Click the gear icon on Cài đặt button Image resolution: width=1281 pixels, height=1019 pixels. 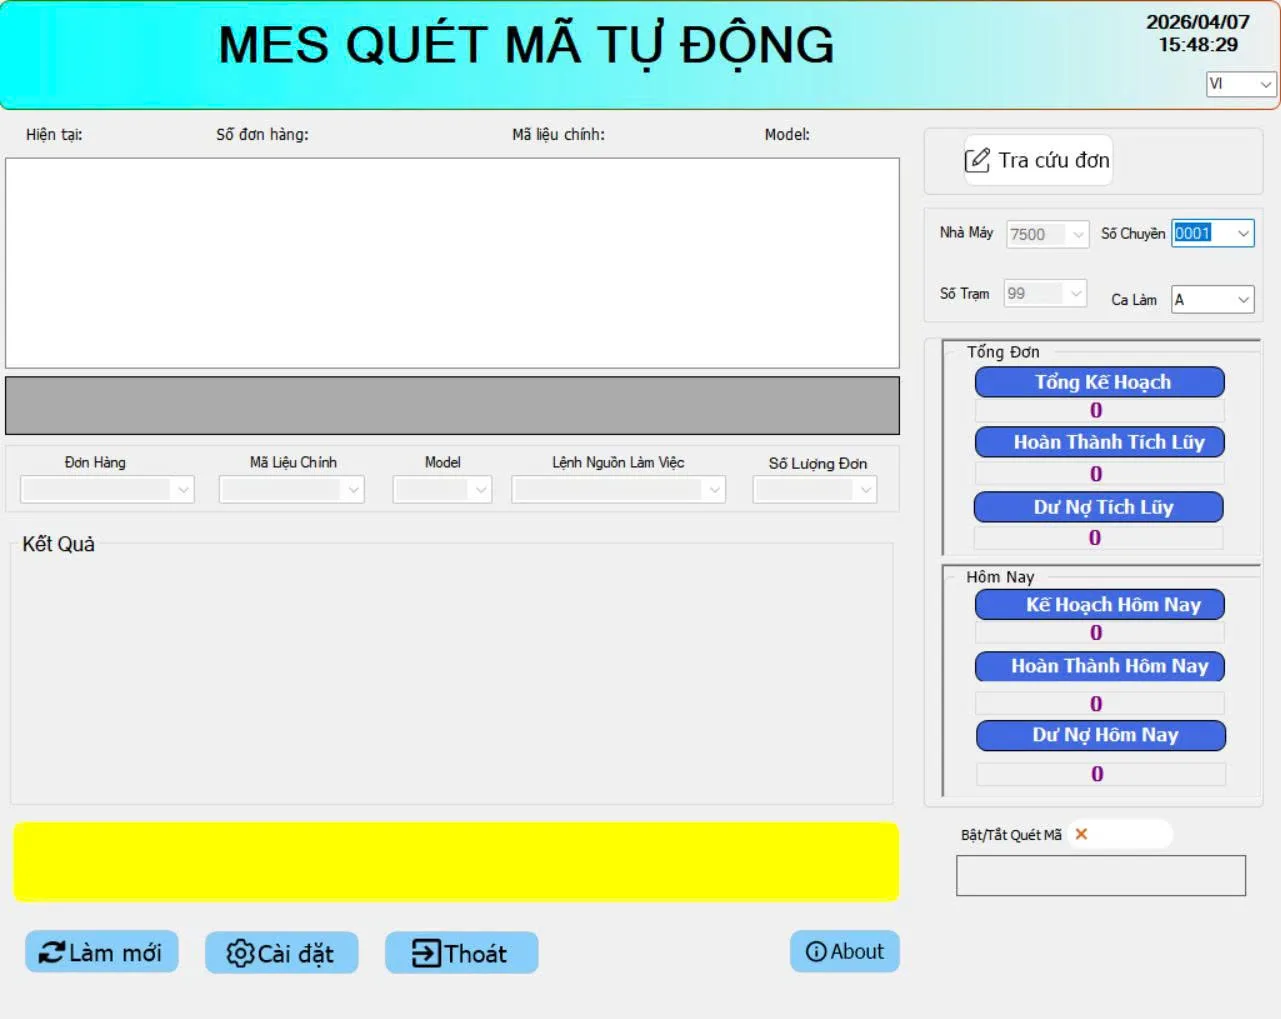[240, 953]
